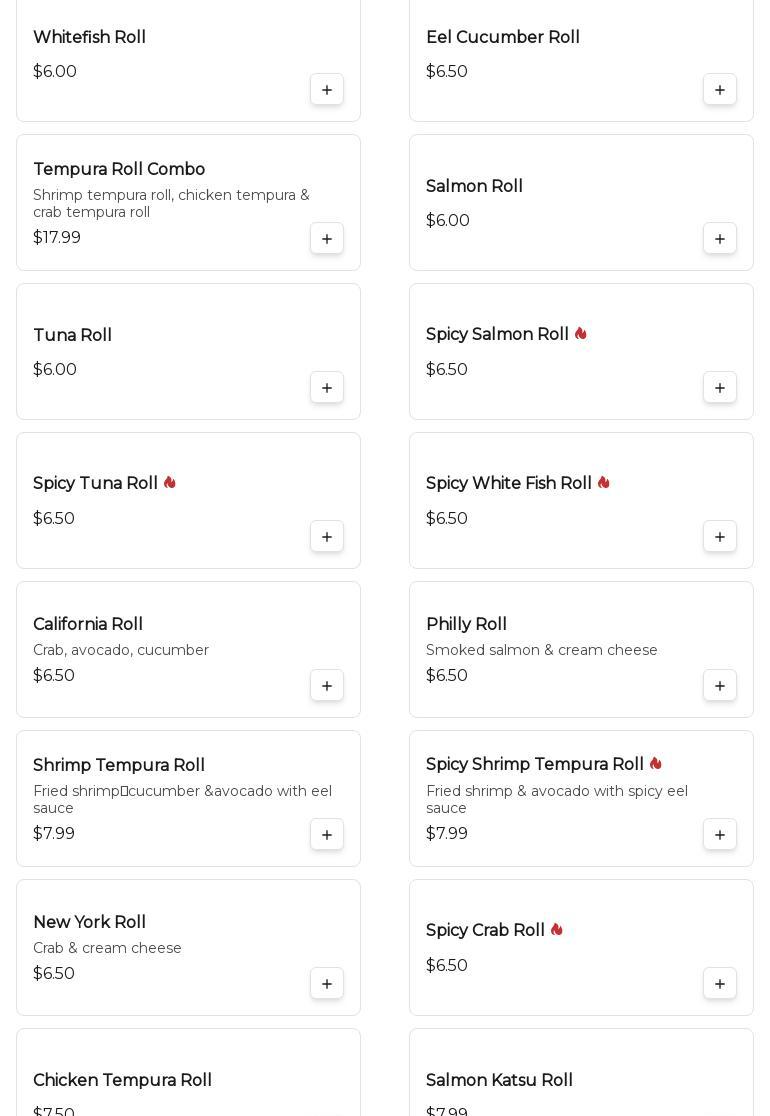Add New York Roll using plus button
770x1116 pixels.
(x=327, y=984)
